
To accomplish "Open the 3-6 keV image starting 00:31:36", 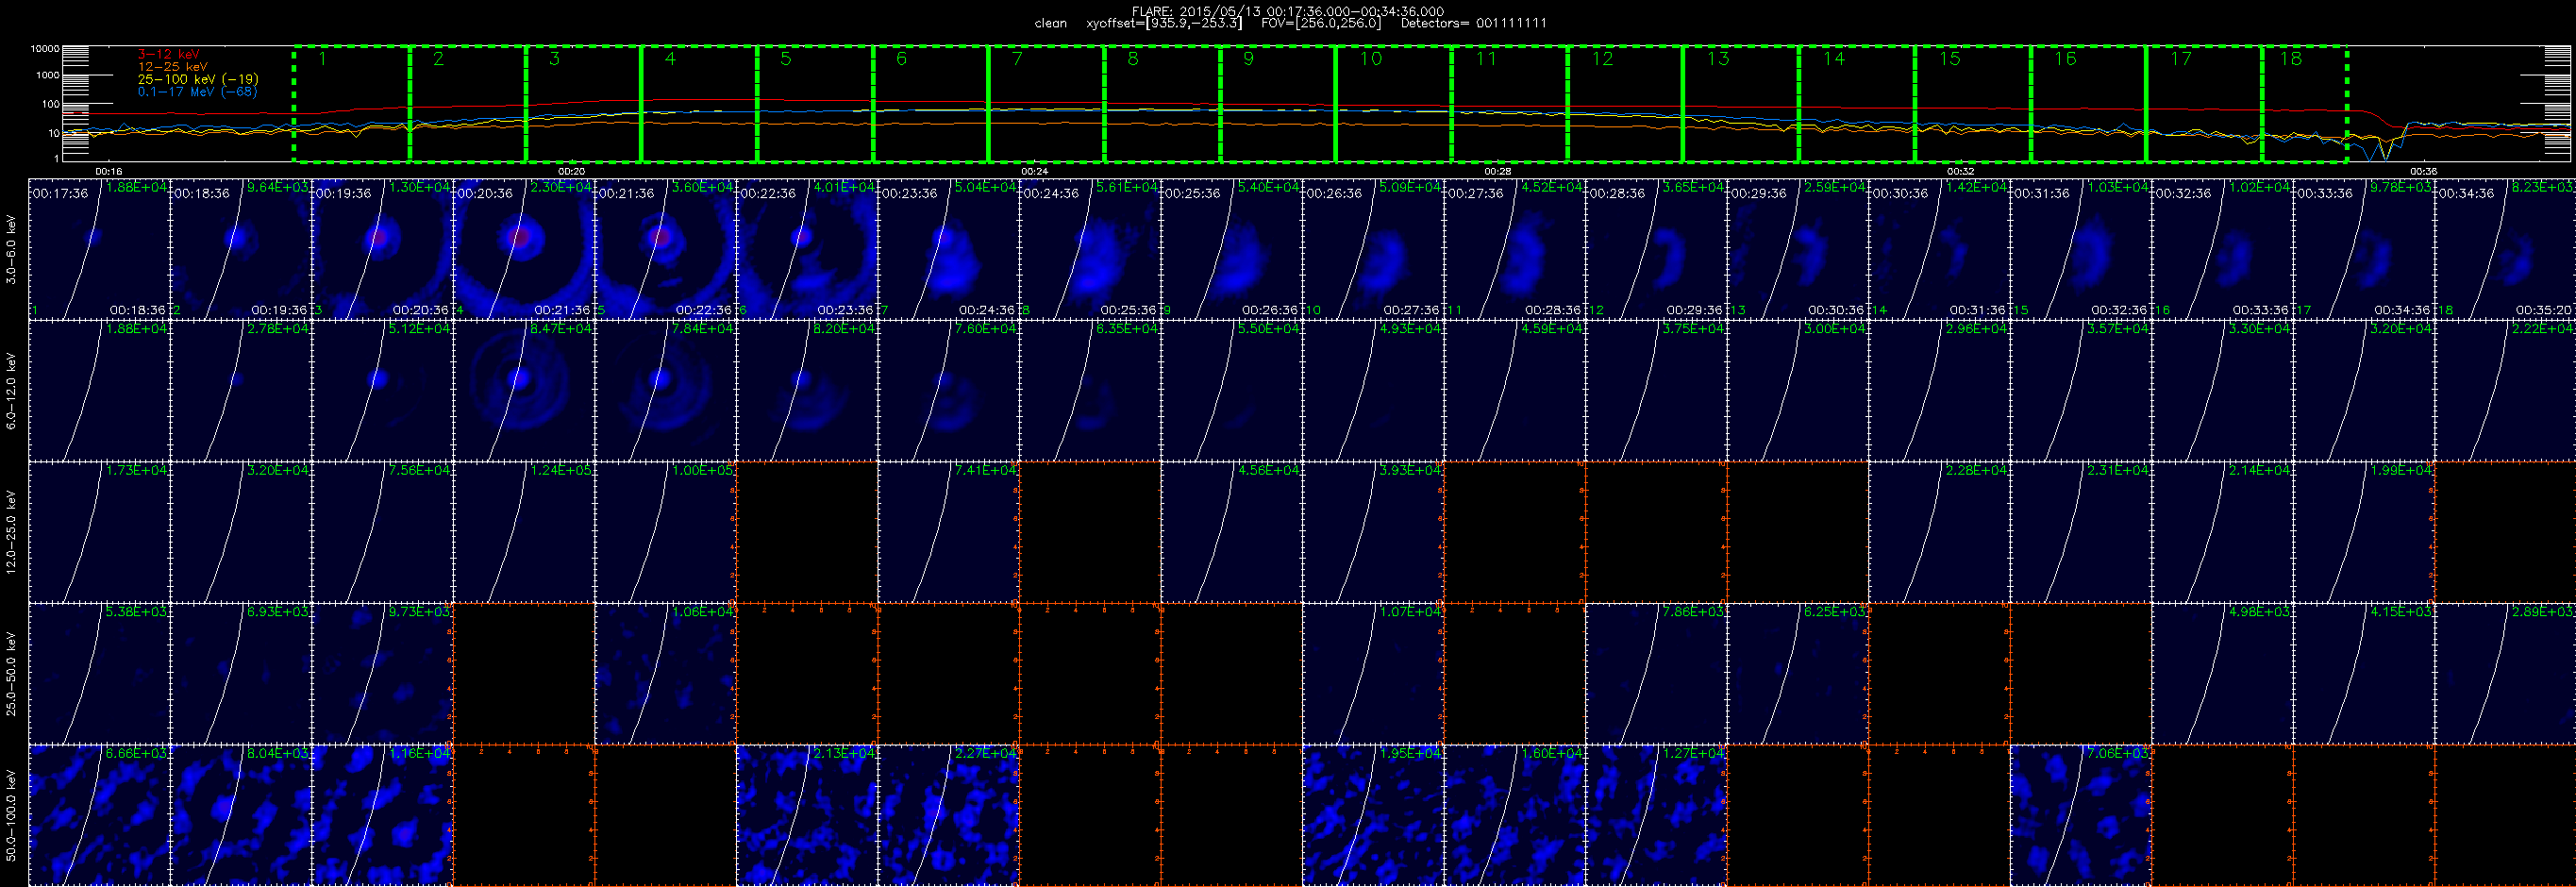I will click(2080, 249).
